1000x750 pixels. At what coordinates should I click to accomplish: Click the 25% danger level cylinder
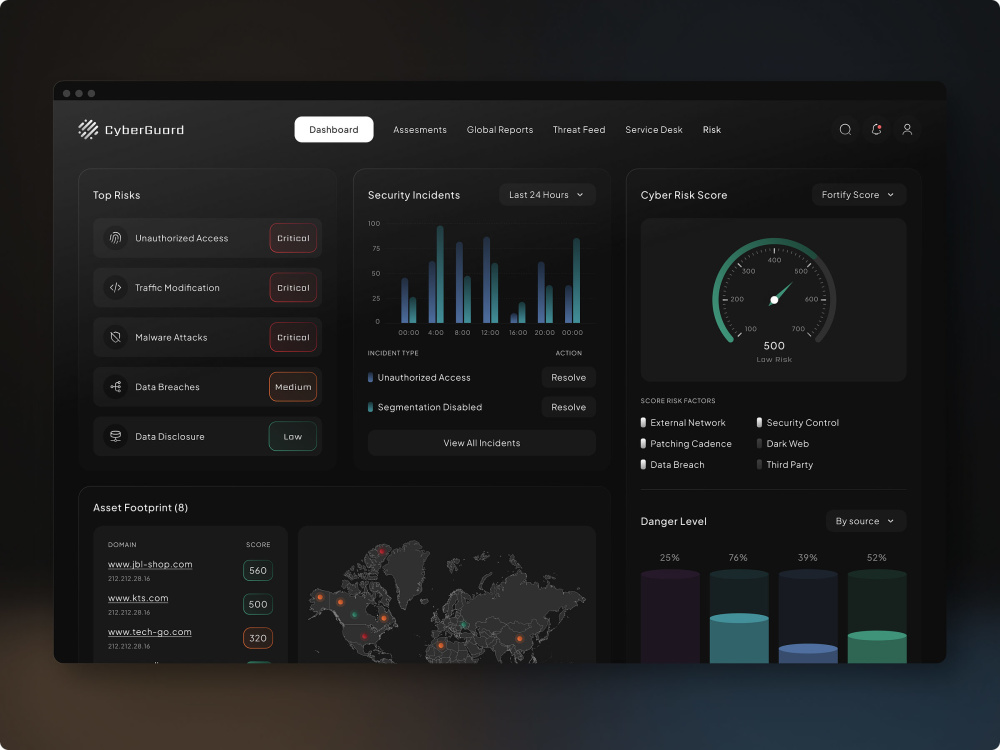(670, 616)
